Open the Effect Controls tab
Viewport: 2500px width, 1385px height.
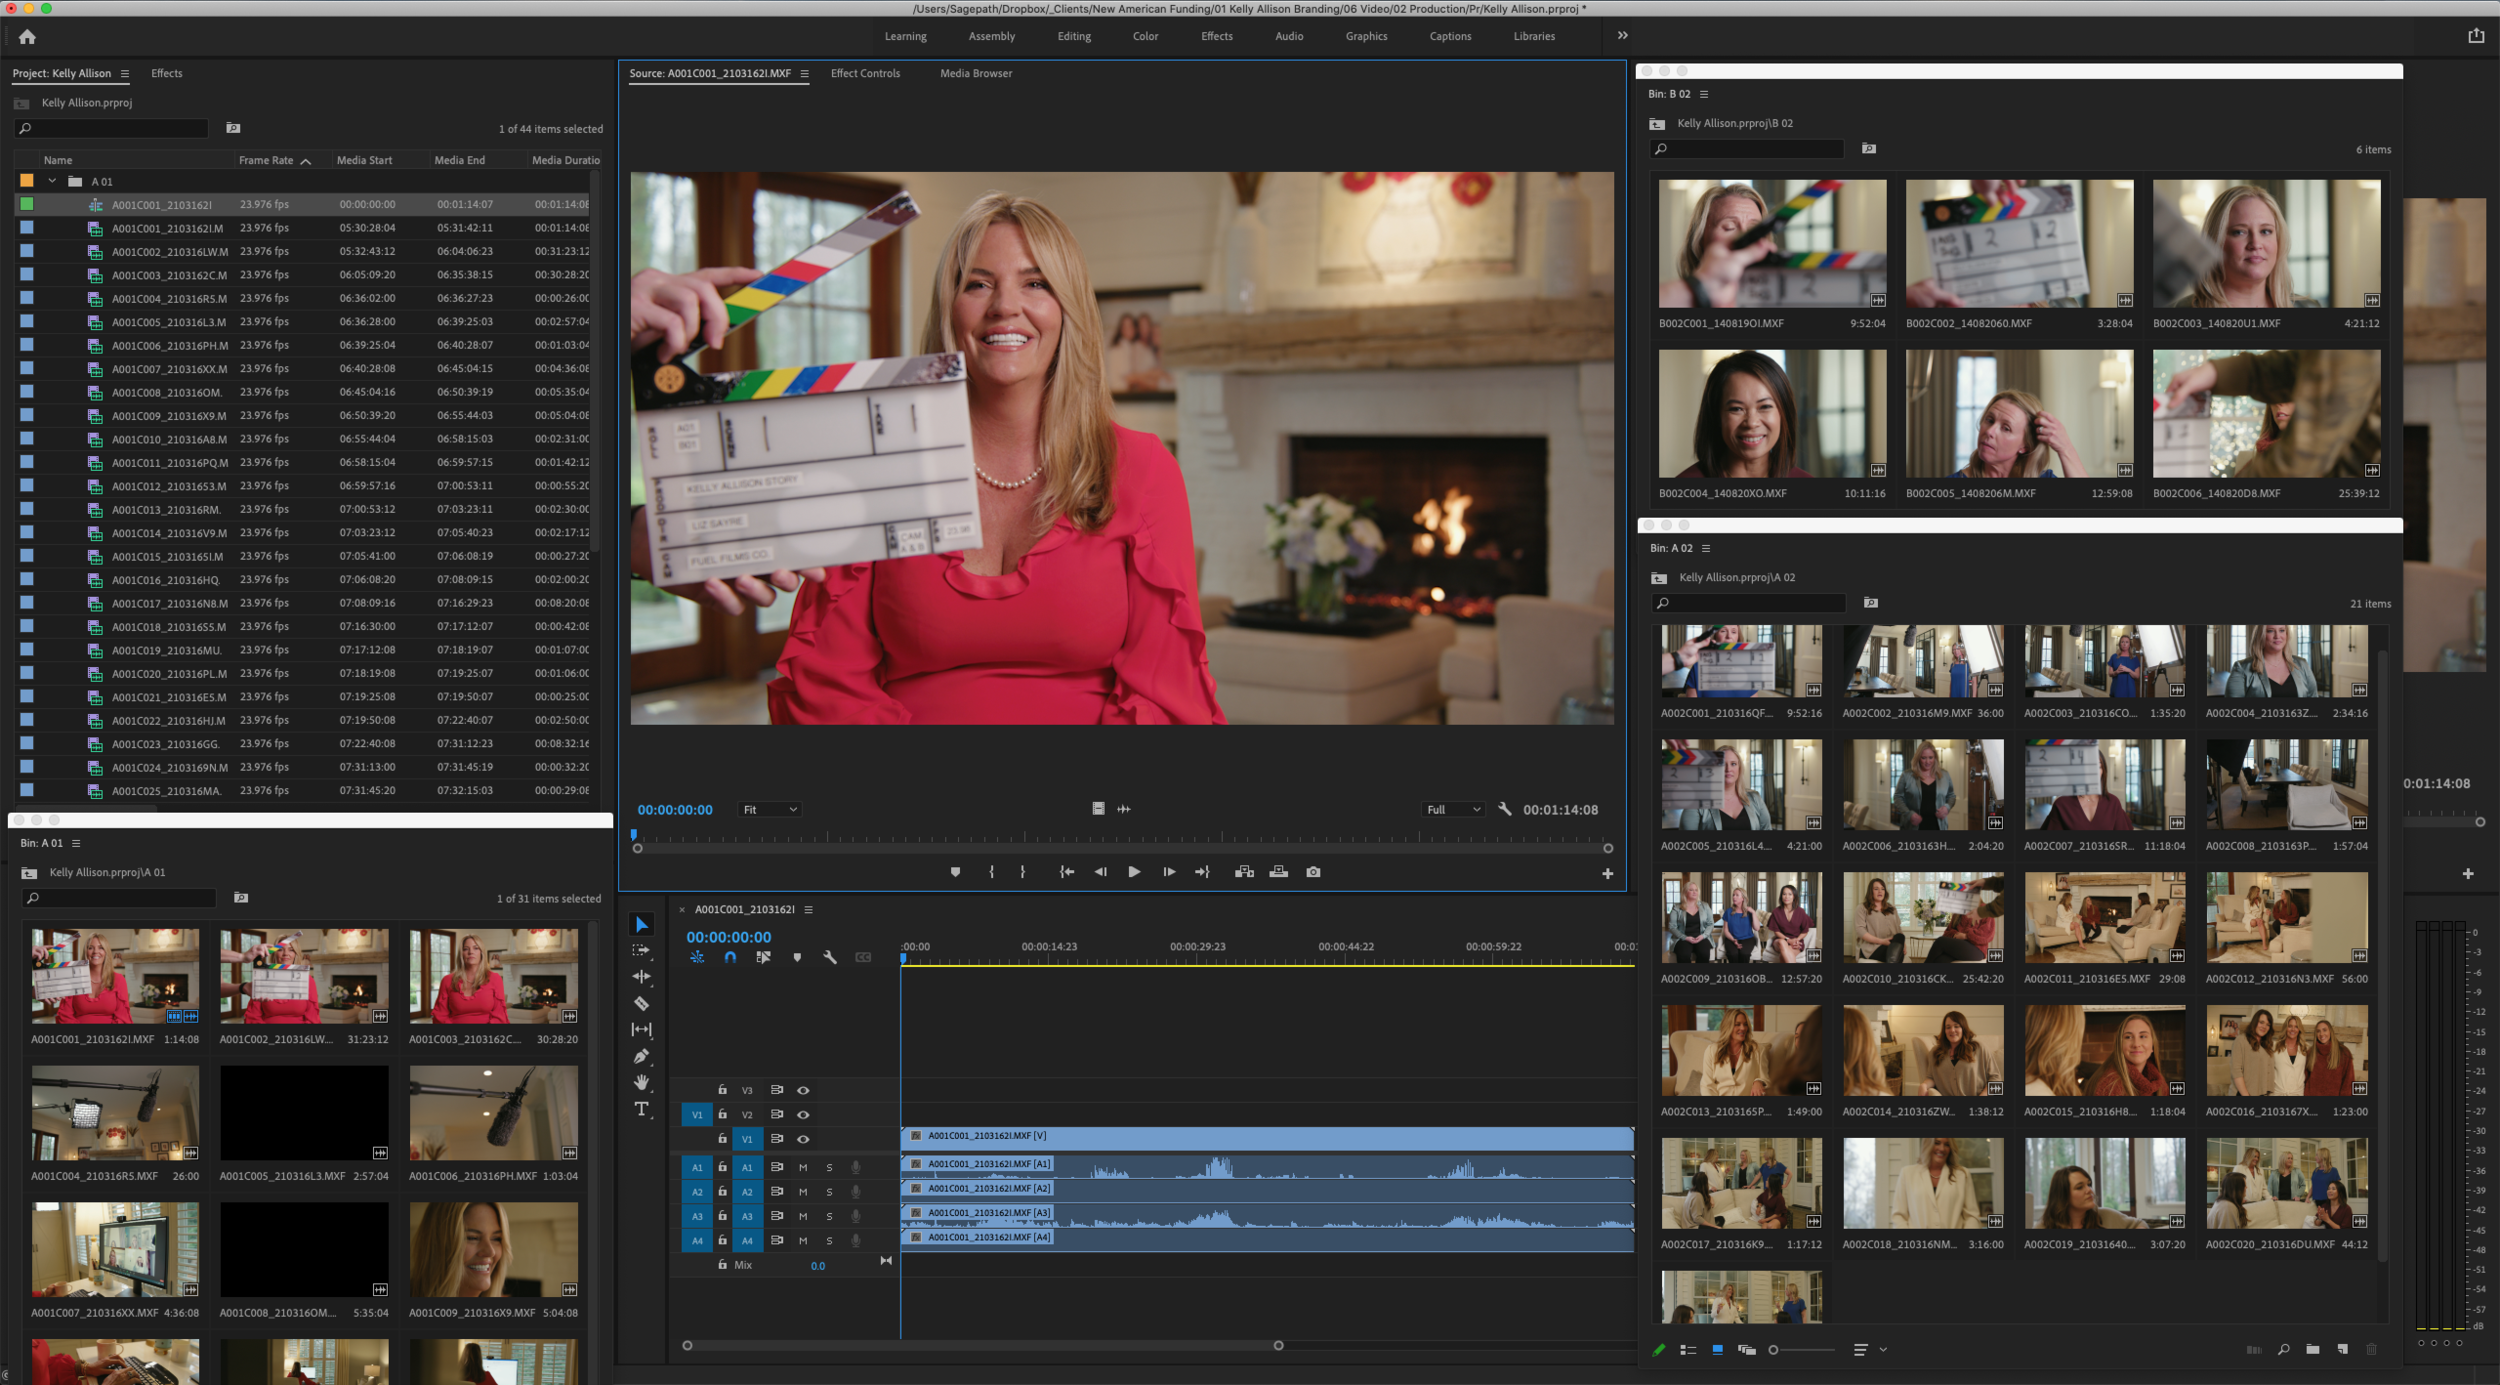click(x=865, y=74)
